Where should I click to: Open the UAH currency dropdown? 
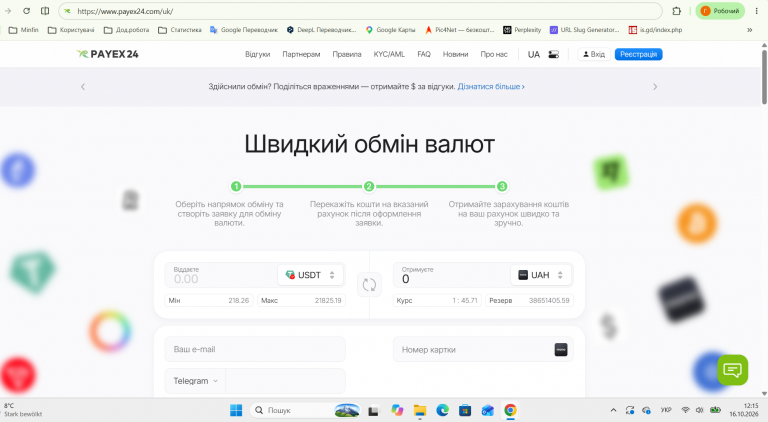point(540,275)
